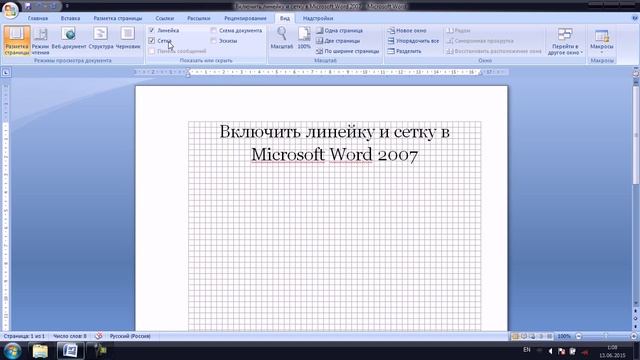Click the vertical scrollbar thumb

click(636, 135)
